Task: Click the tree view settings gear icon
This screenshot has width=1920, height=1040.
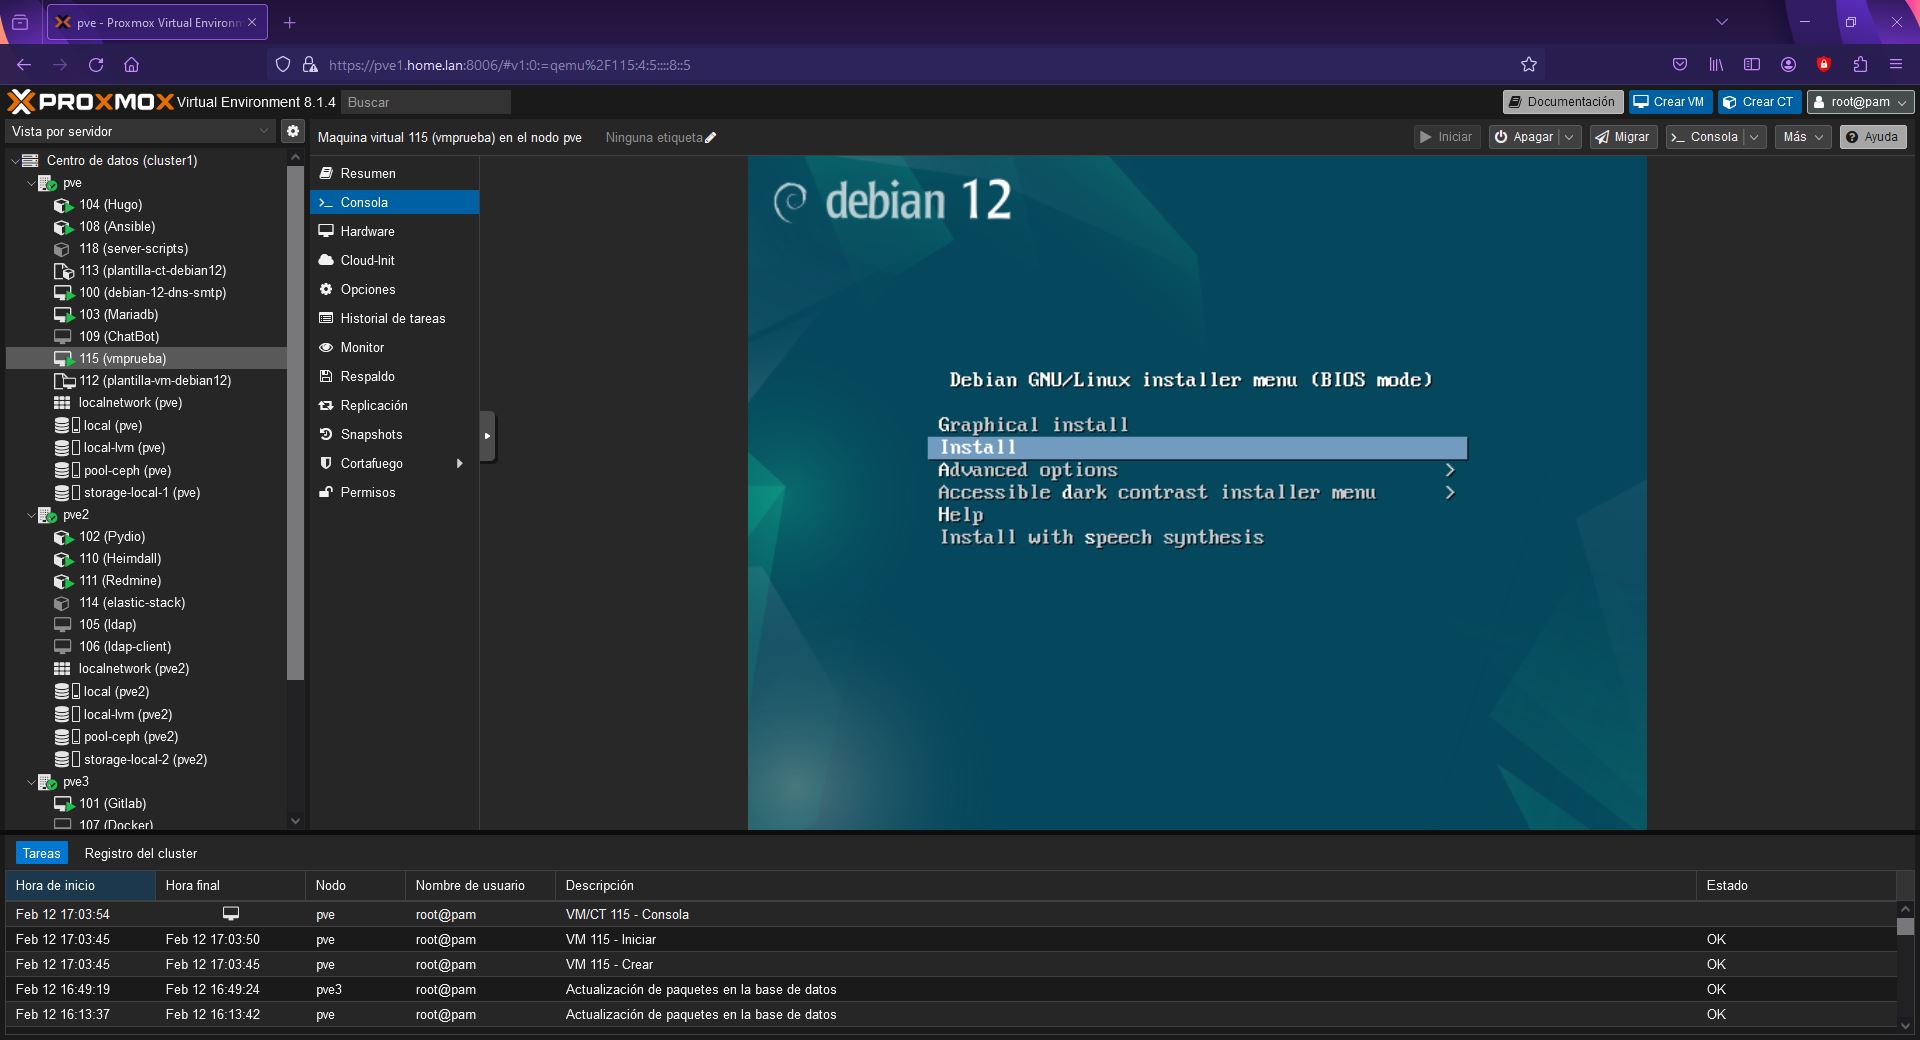Action: (293, 131)
